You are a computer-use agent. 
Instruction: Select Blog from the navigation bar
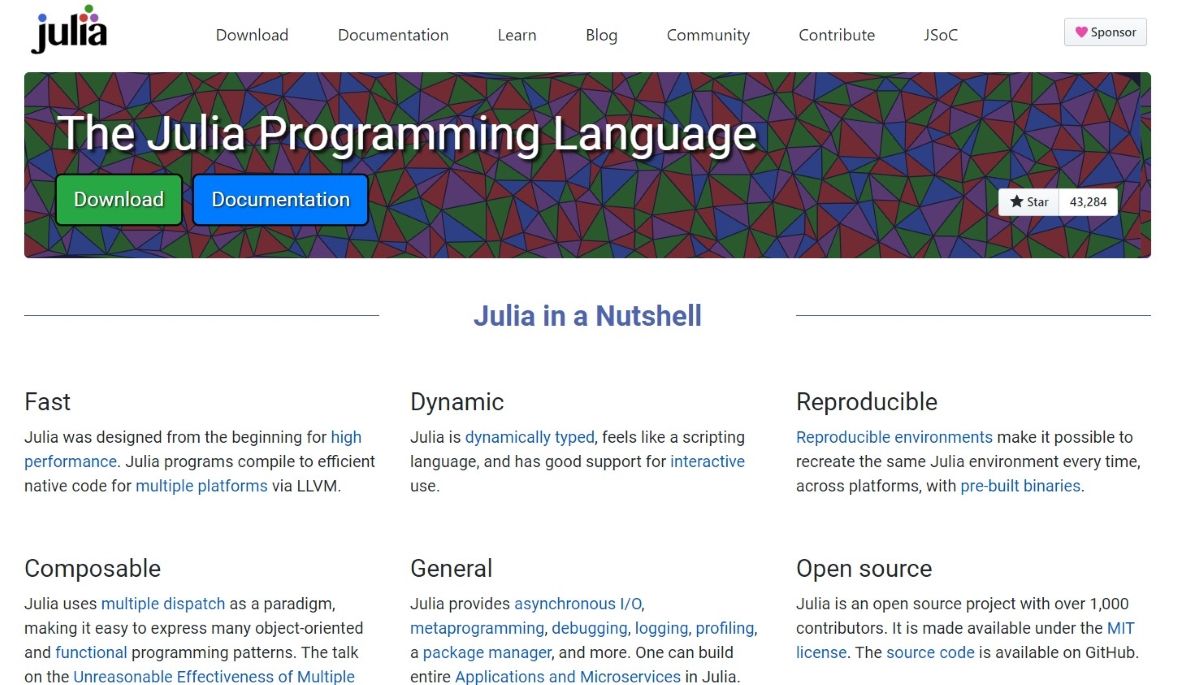tap(600, 35)
